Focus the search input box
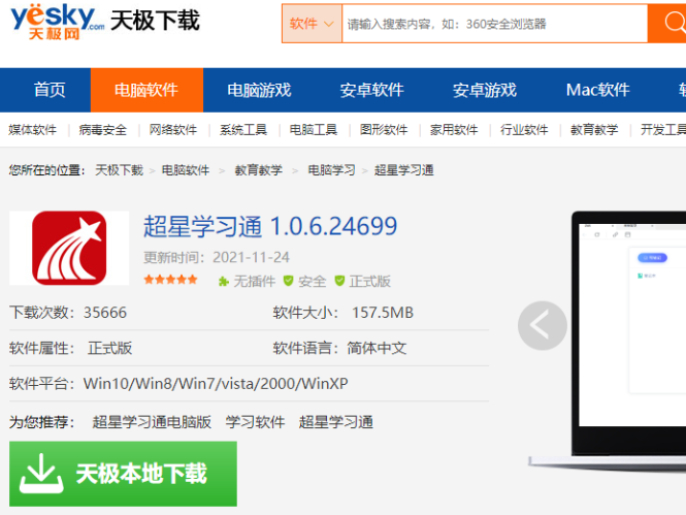 (494, 24)
